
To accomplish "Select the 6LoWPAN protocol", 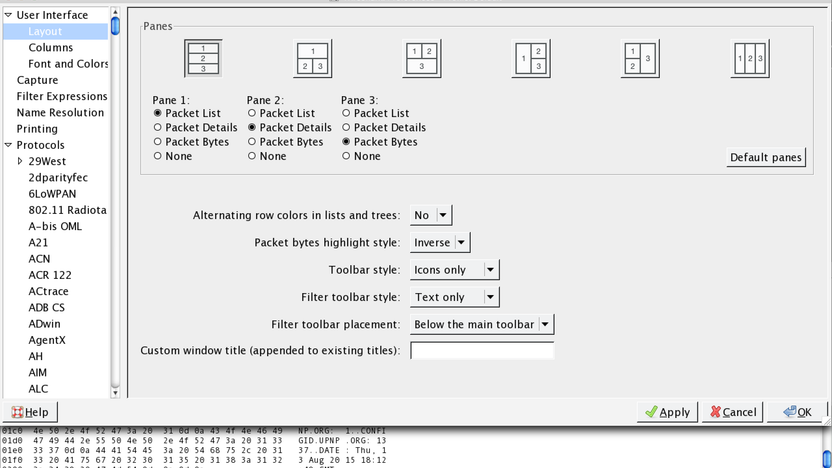I will 52,194.
